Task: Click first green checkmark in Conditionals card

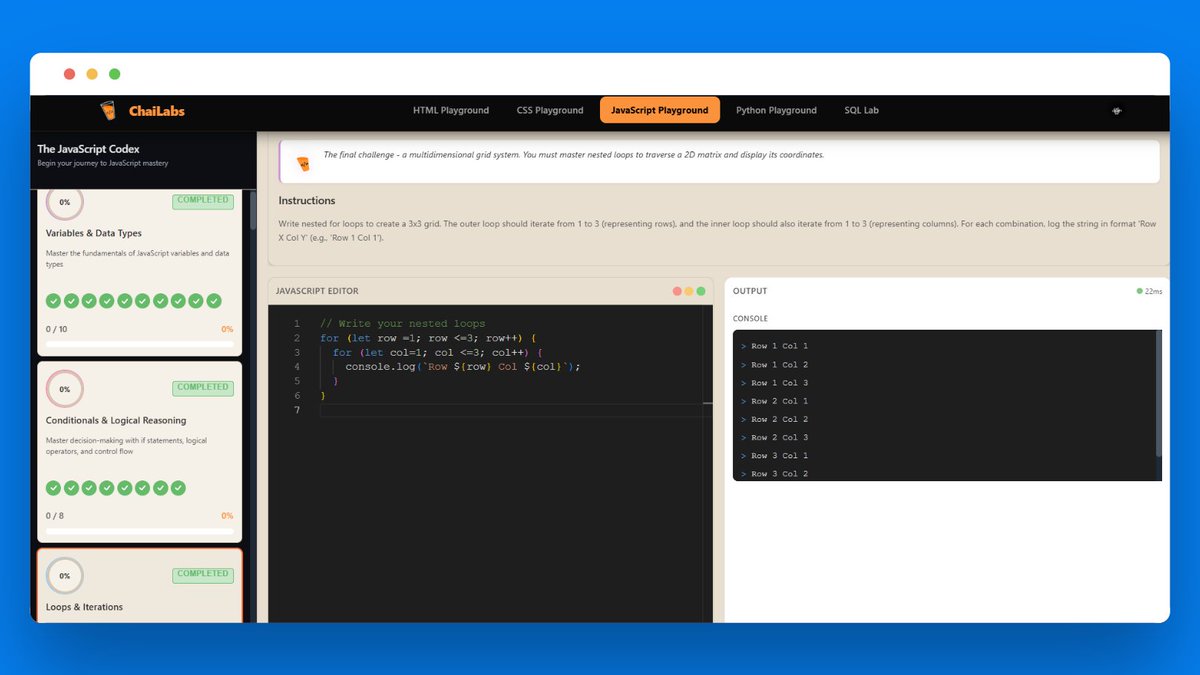Action: pyautogui.click(x=54, y=488)
